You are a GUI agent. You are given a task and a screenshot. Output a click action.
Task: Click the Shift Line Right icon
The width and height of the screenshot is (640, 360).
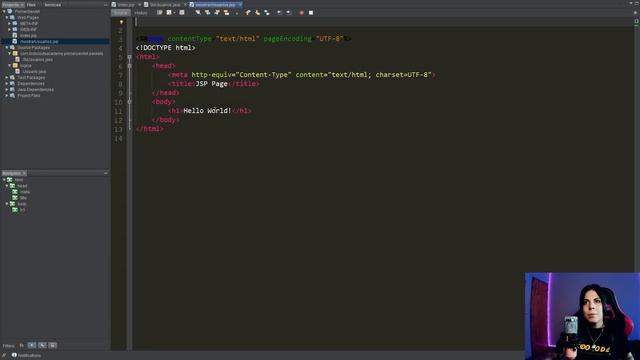(289, 13)
